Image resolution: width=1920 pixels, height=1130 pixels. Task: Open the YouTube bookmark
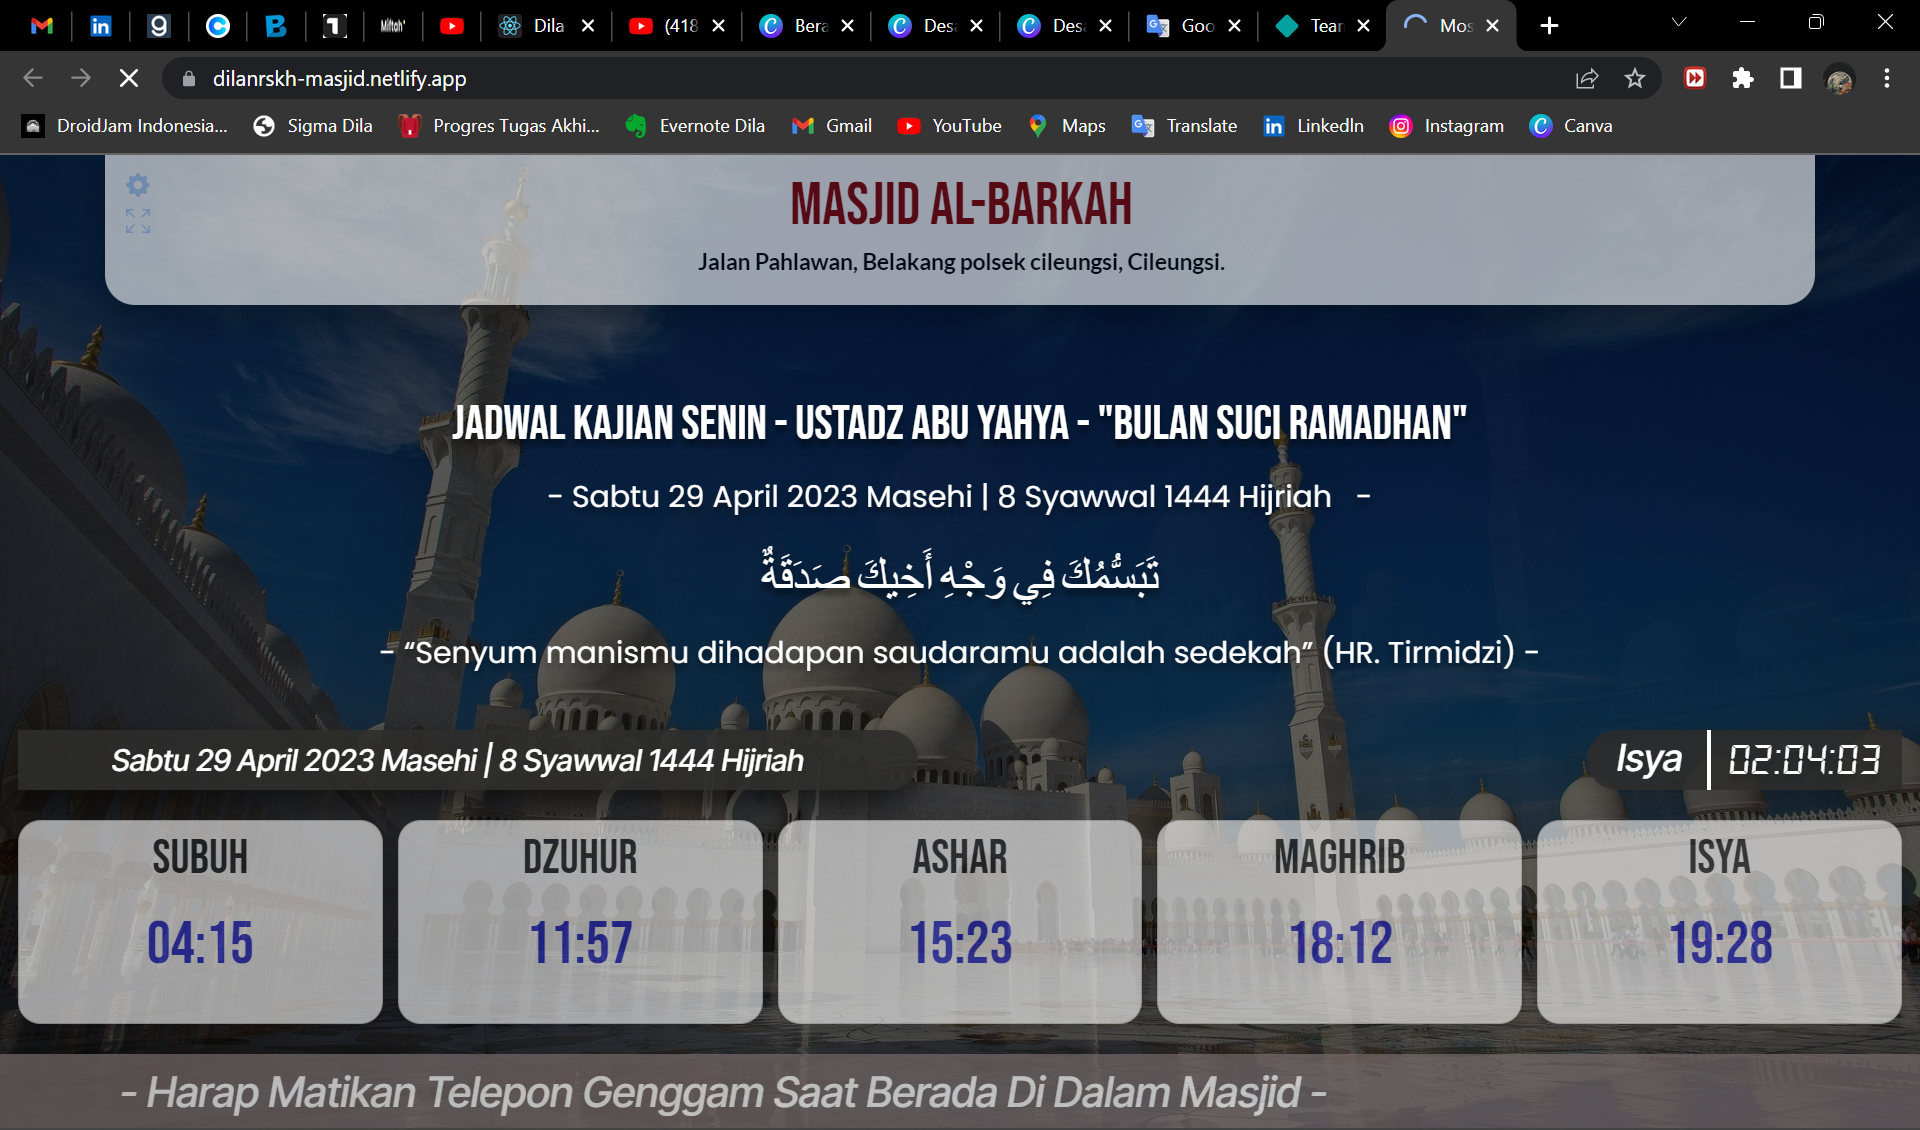[x=949, y=126]
